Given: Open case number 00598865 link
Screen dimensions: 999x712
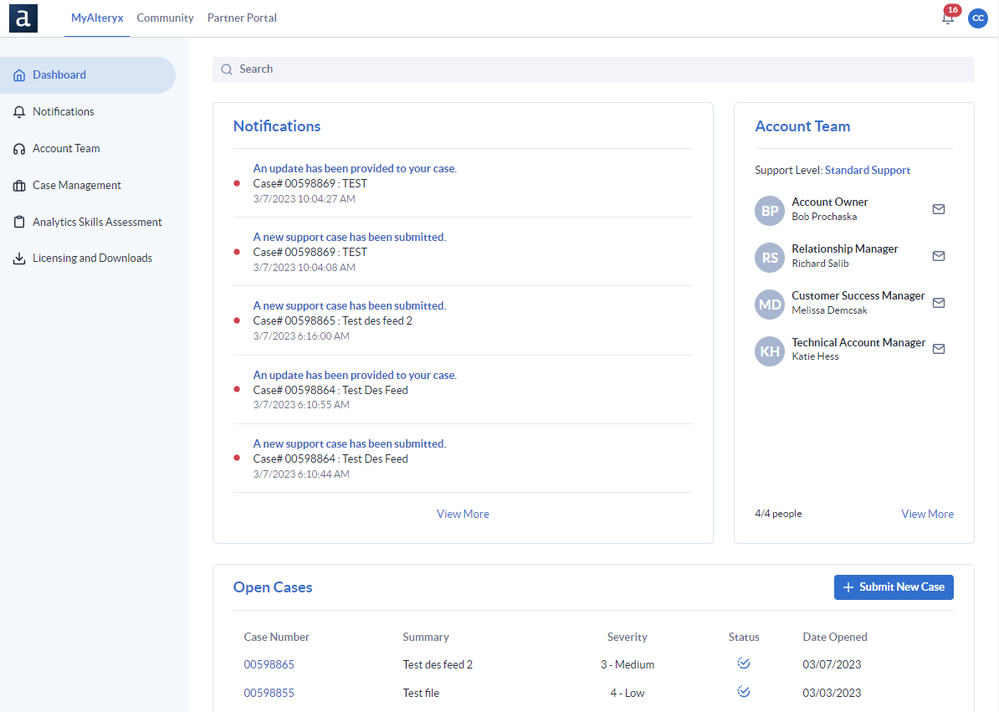Looking at the screenshot, I should 269,664.
